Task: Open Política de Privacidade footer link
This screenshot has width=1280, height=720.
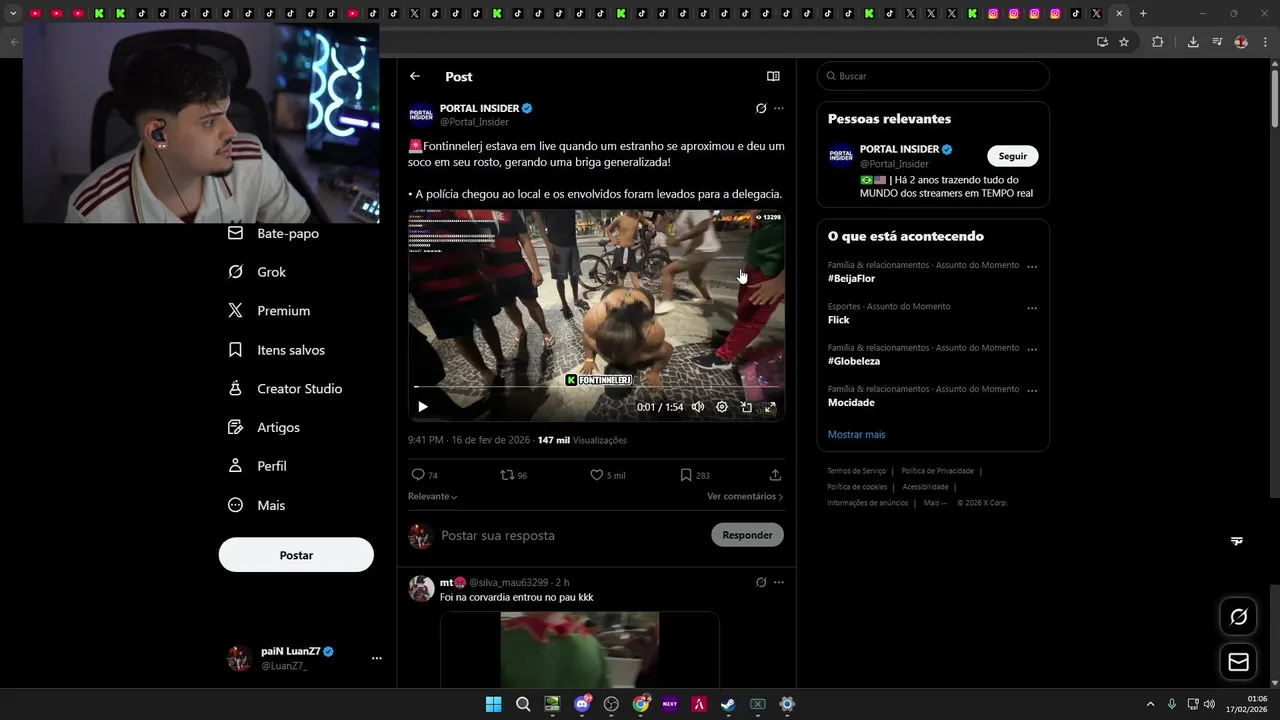Action: point(937,471)
